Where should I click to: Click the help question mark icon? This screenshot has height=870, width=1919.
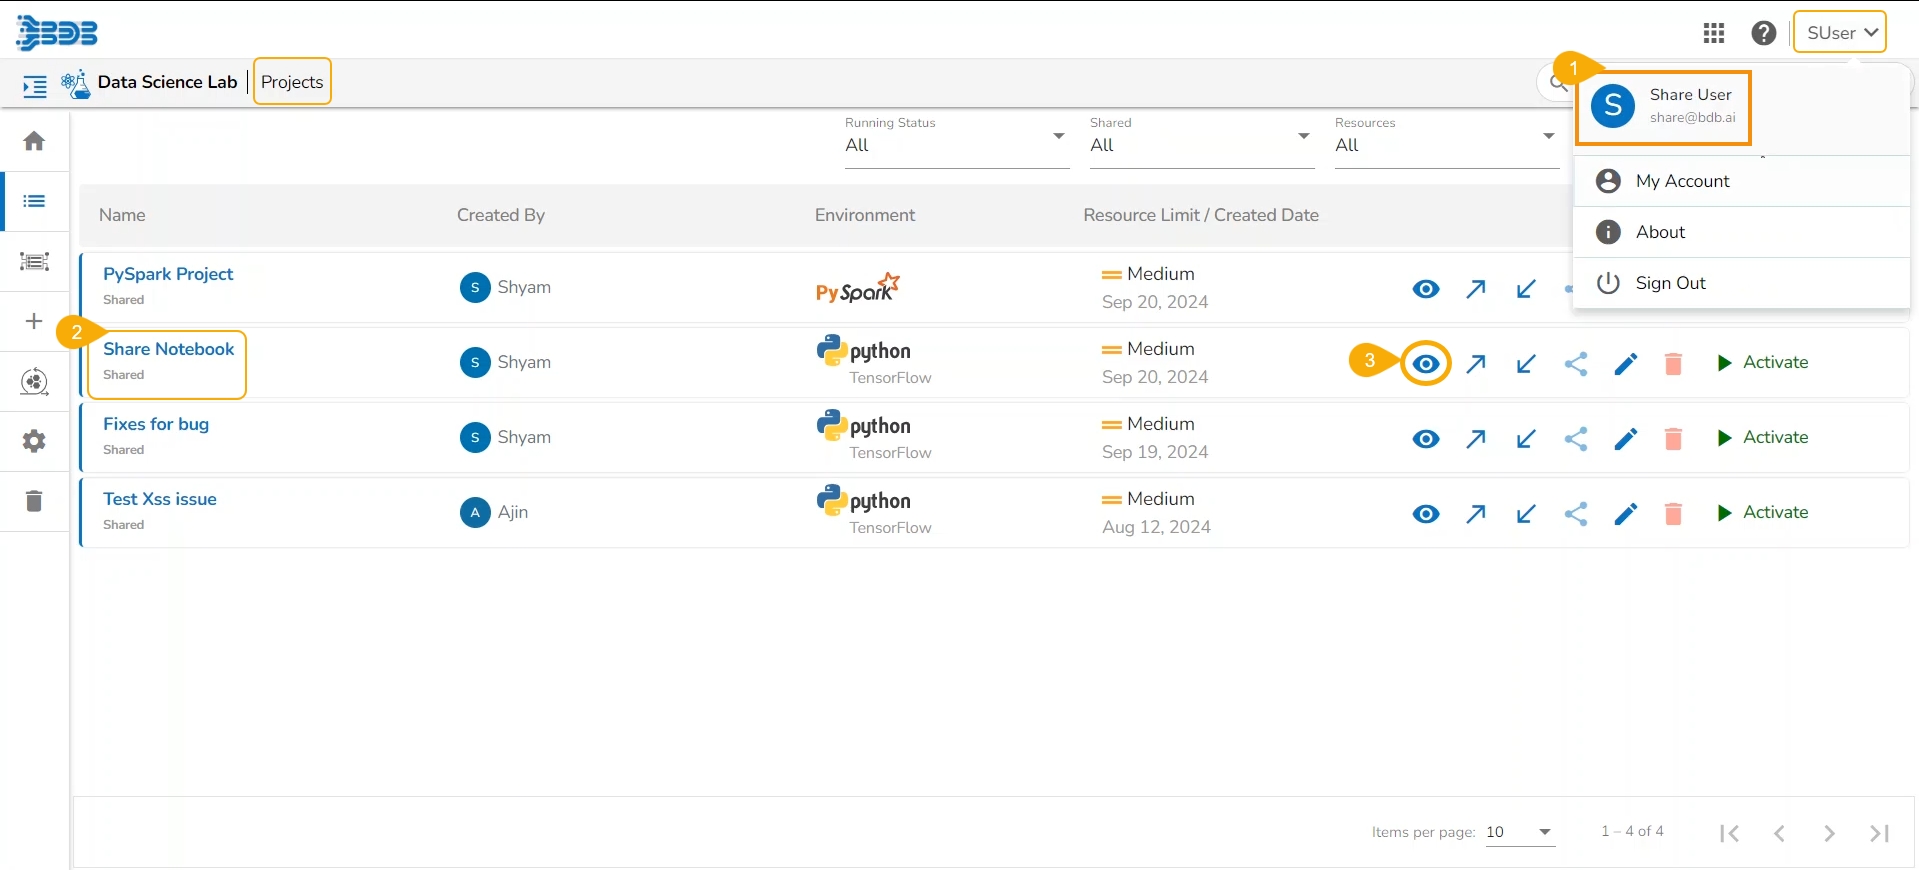pyautogui.click(x=1764, y=33)
